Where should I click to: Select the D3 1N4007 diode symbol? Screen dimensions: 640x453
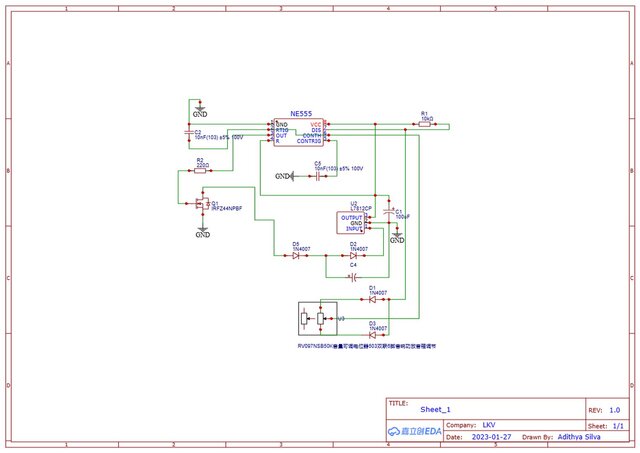click(372, 335)
